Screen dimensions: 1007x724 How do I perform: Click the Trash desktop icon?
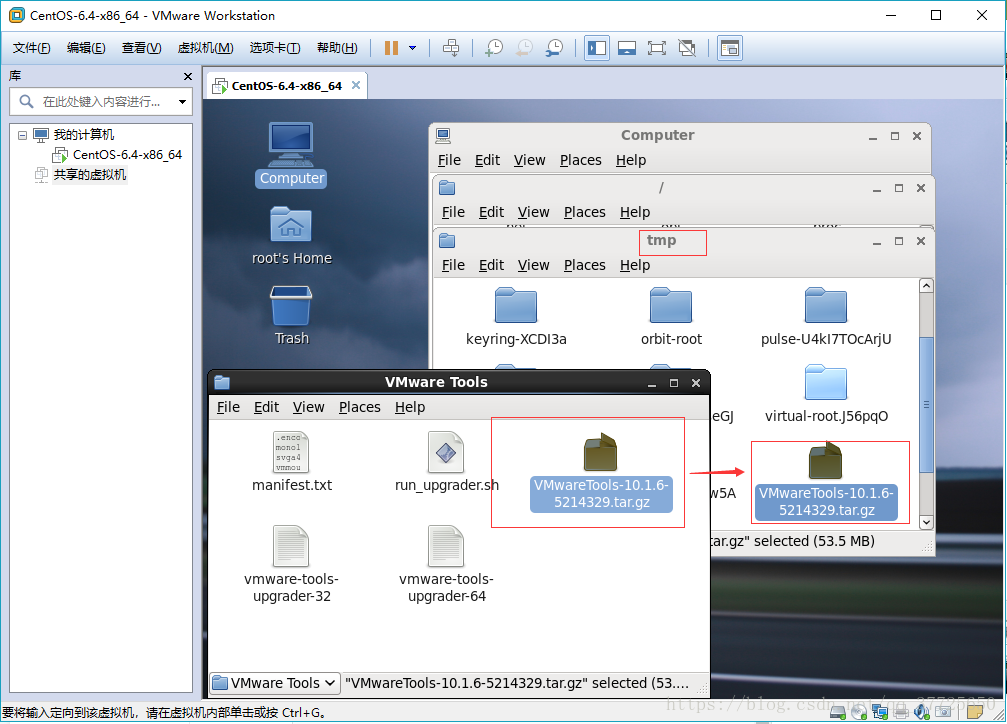pos(291,315)
